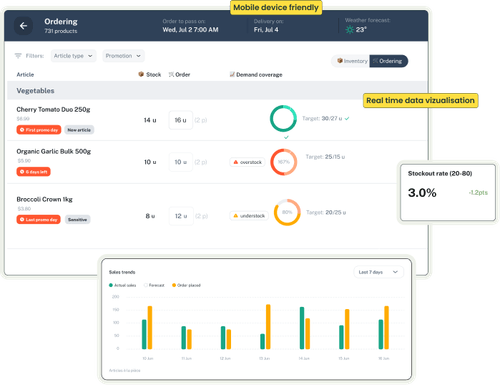Click the Stock column box icon
Viewport: 500px width, 385px height.
tap(141, 74)
